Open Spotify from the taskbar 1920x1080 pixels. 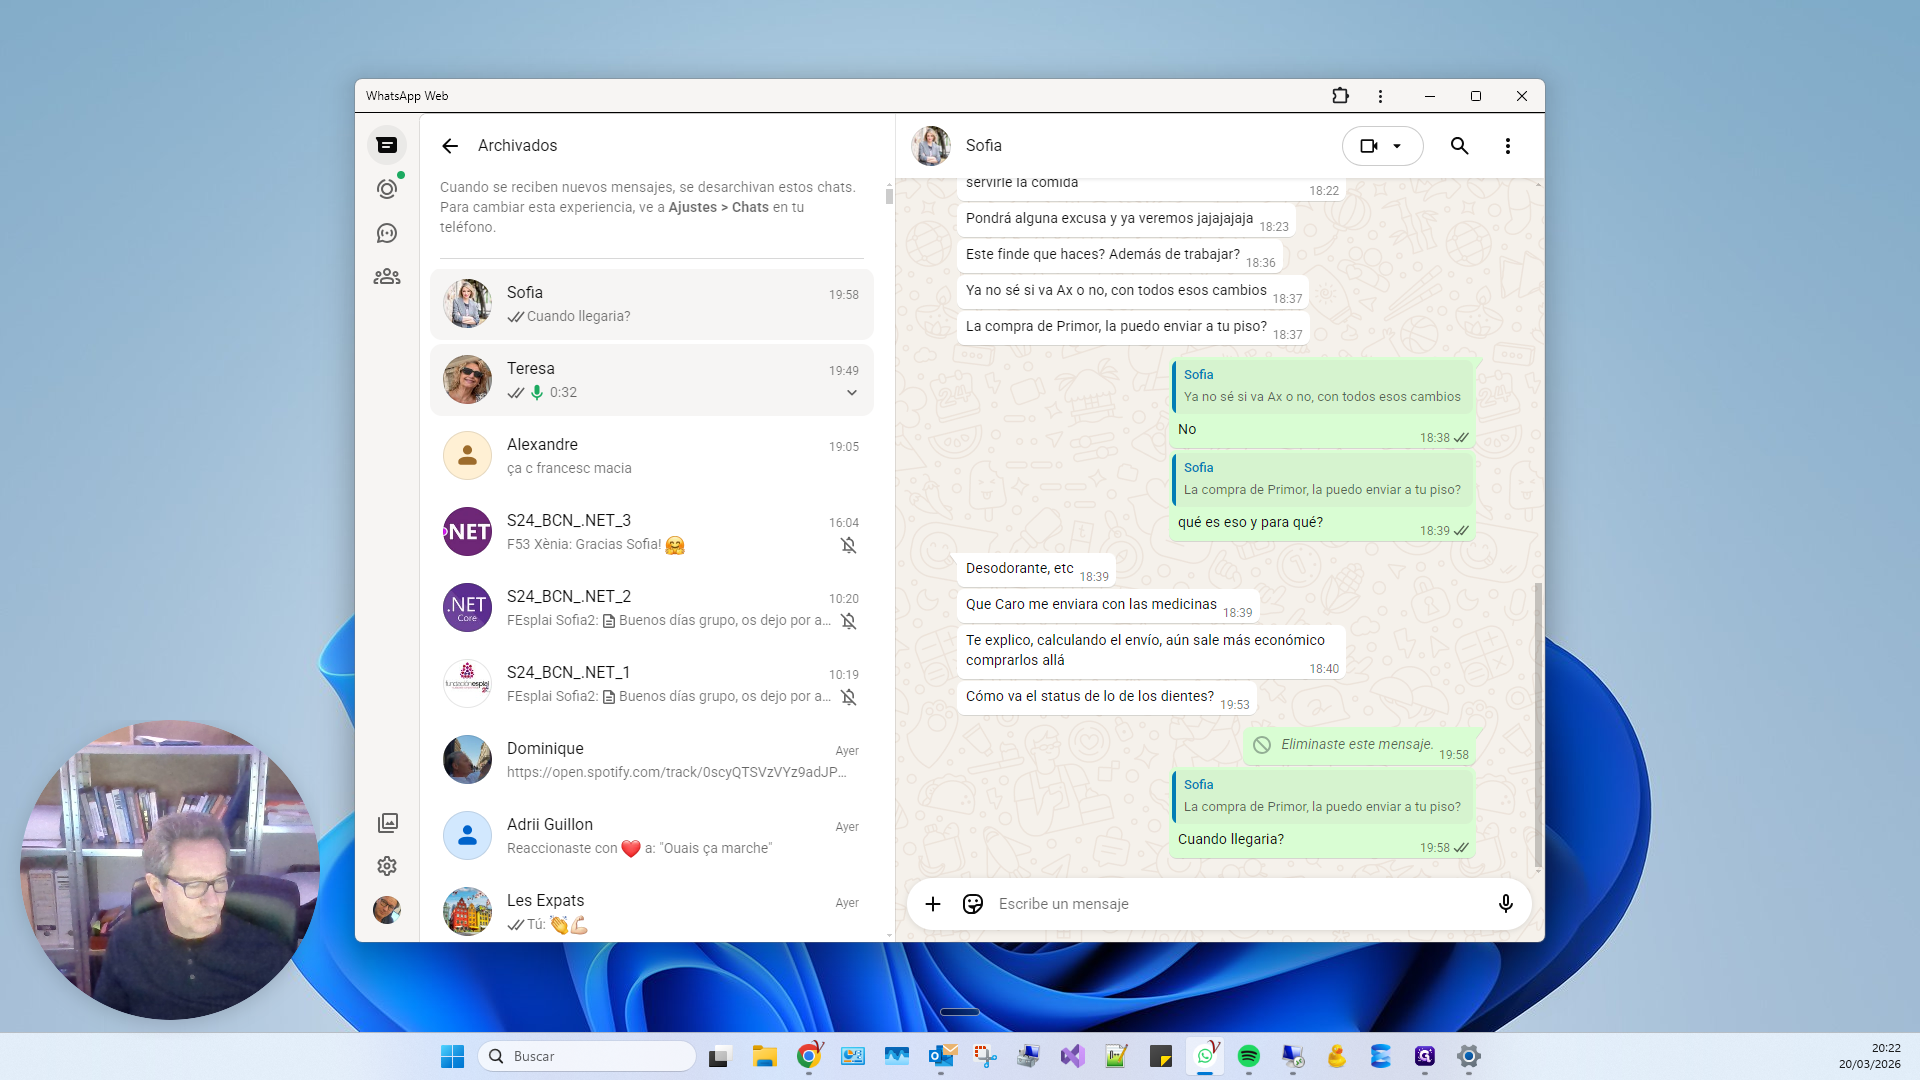[x=1248, y=1056]
